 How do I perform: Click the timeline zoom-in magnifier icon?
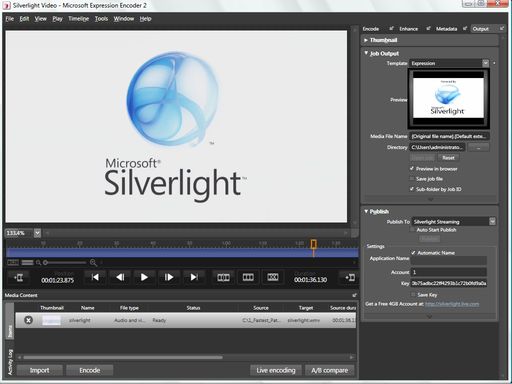(93, 263)
